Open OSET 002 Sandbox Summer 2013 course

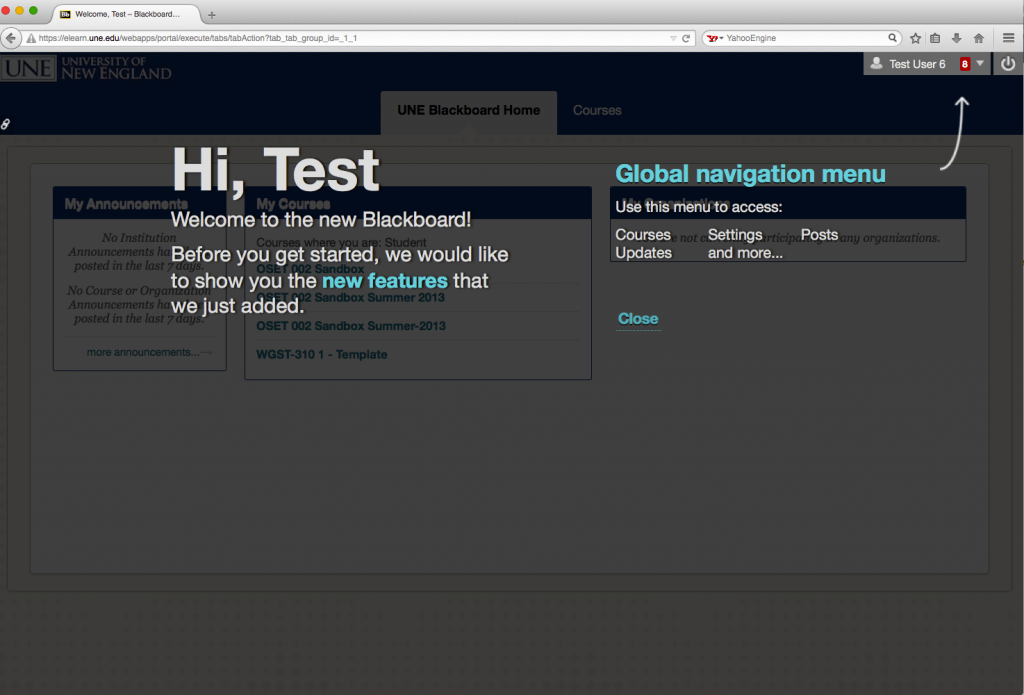pos(351,298)
